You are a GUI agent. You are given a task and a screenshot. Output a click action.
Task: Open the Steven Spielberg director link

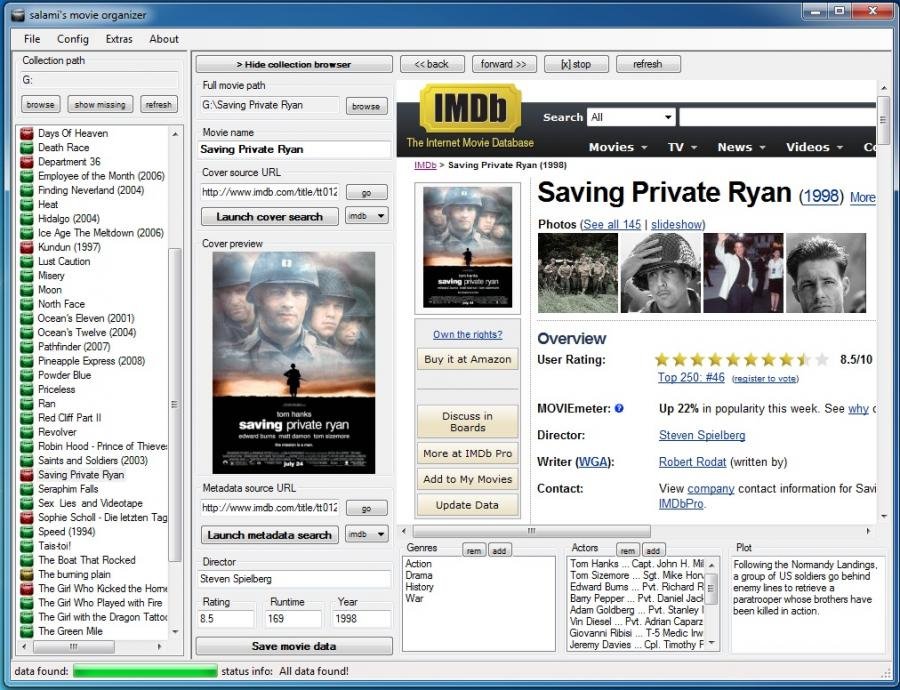(x=702, y=435)
